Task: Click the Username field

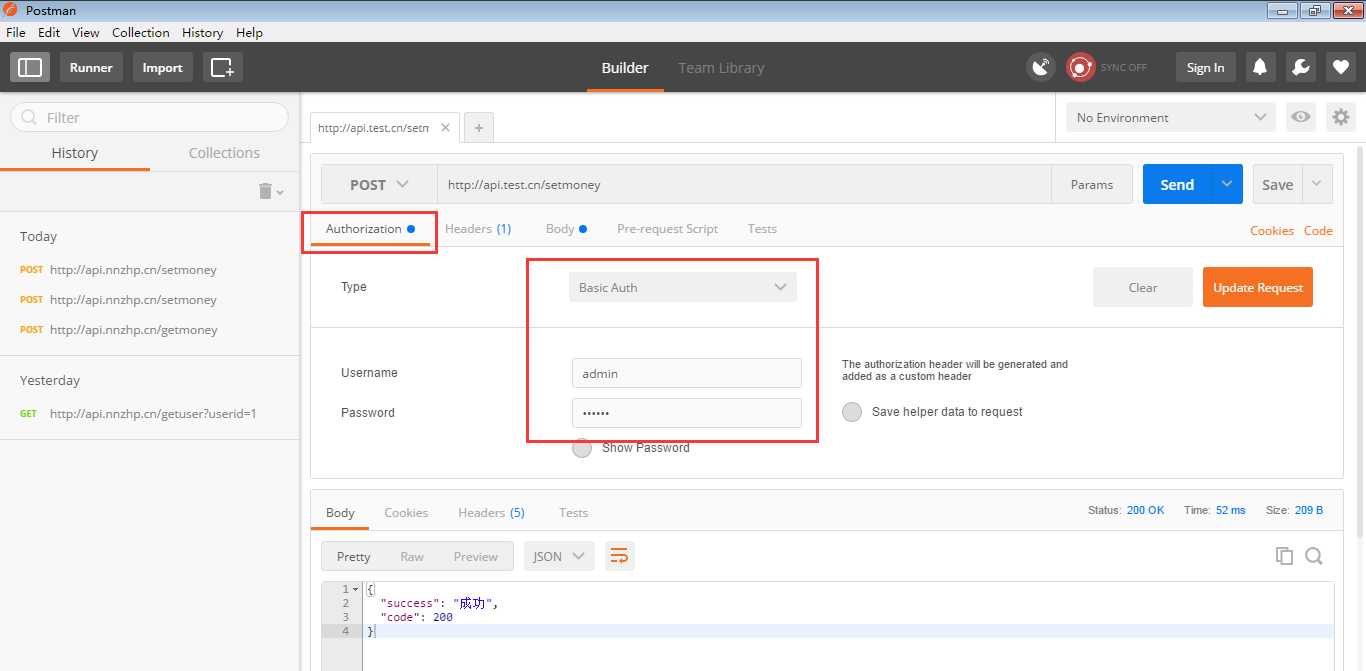Action: (x=687, y=373)
